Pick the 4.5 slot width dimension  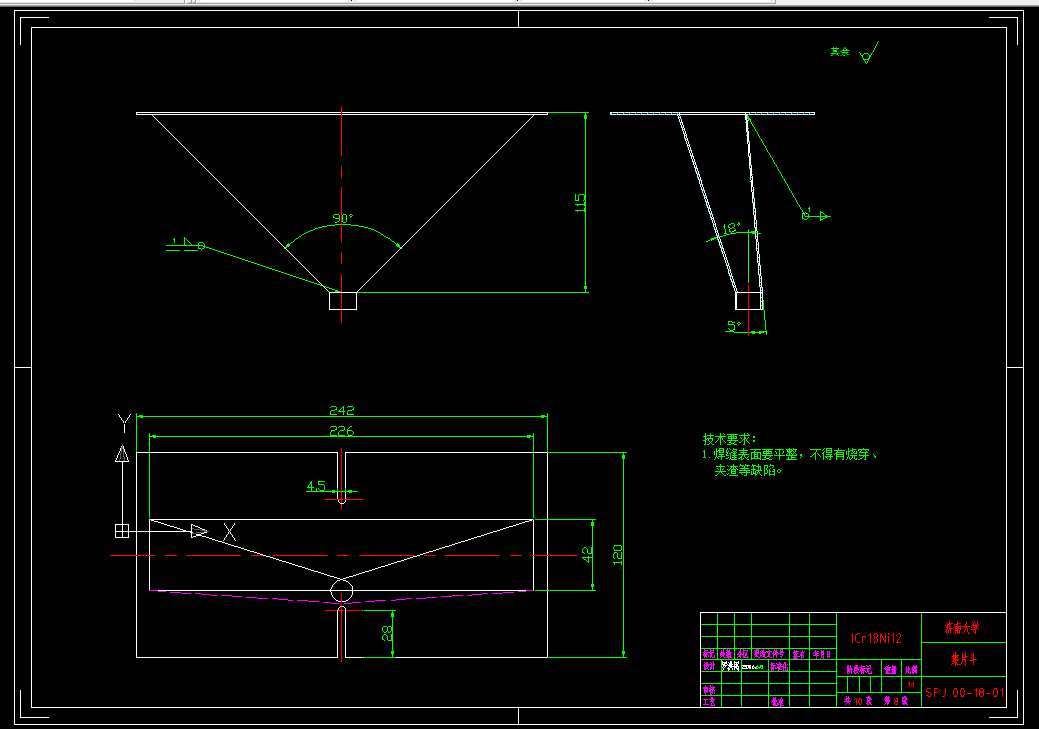pyautogui.click(x=316, y=486)
